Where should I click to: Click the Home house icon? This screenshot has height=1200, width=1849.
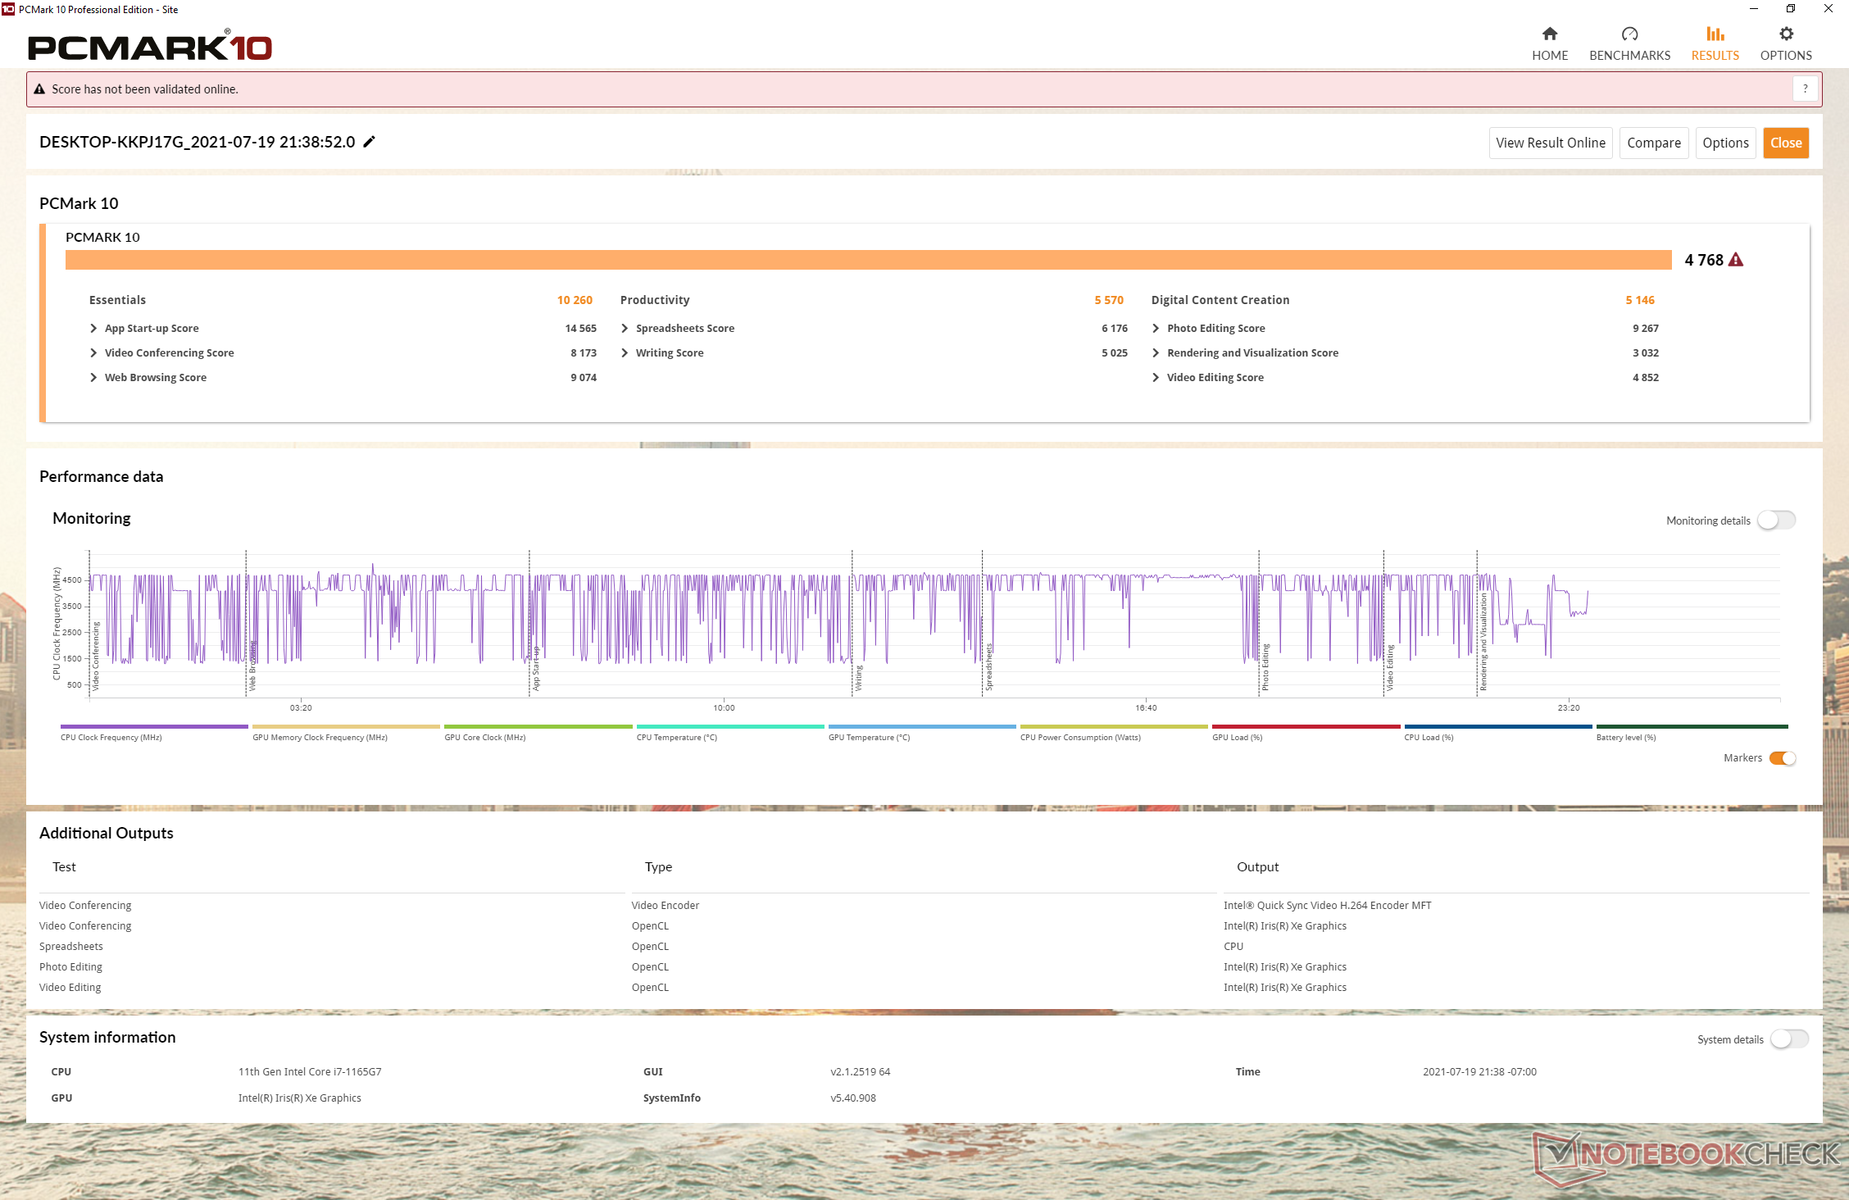1549,34
